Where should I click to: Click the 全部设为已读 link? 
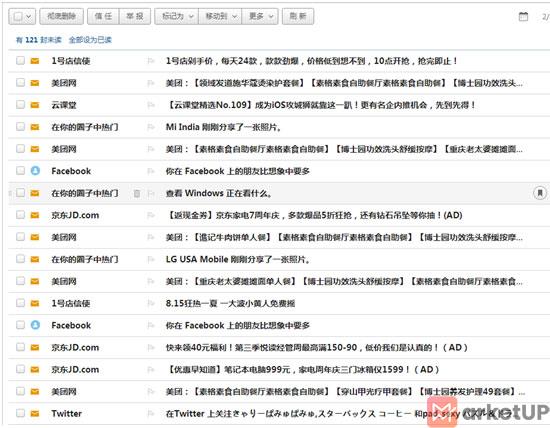90,40
